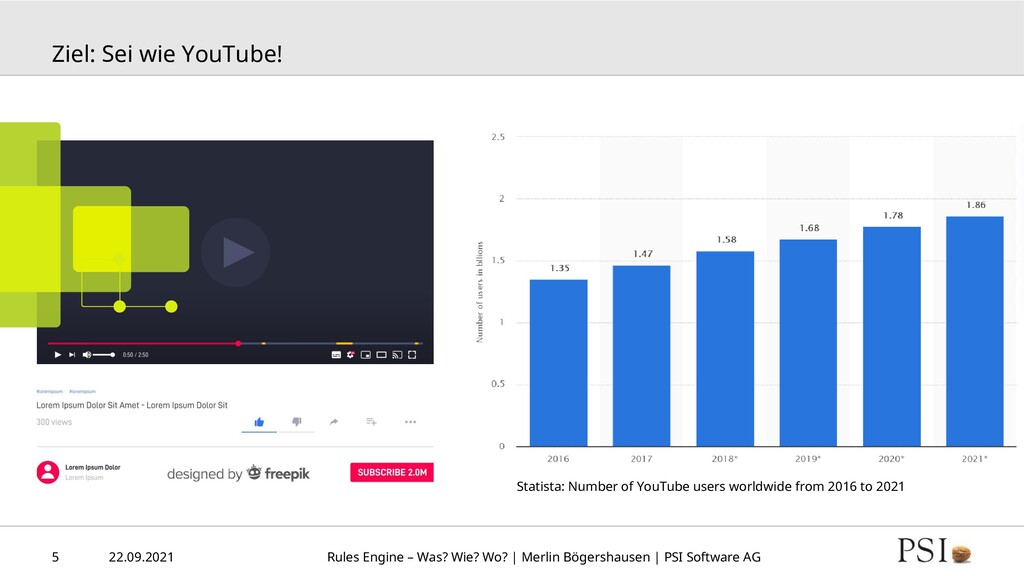
Task: Open player settings gear icon
Action: point(351,355)
